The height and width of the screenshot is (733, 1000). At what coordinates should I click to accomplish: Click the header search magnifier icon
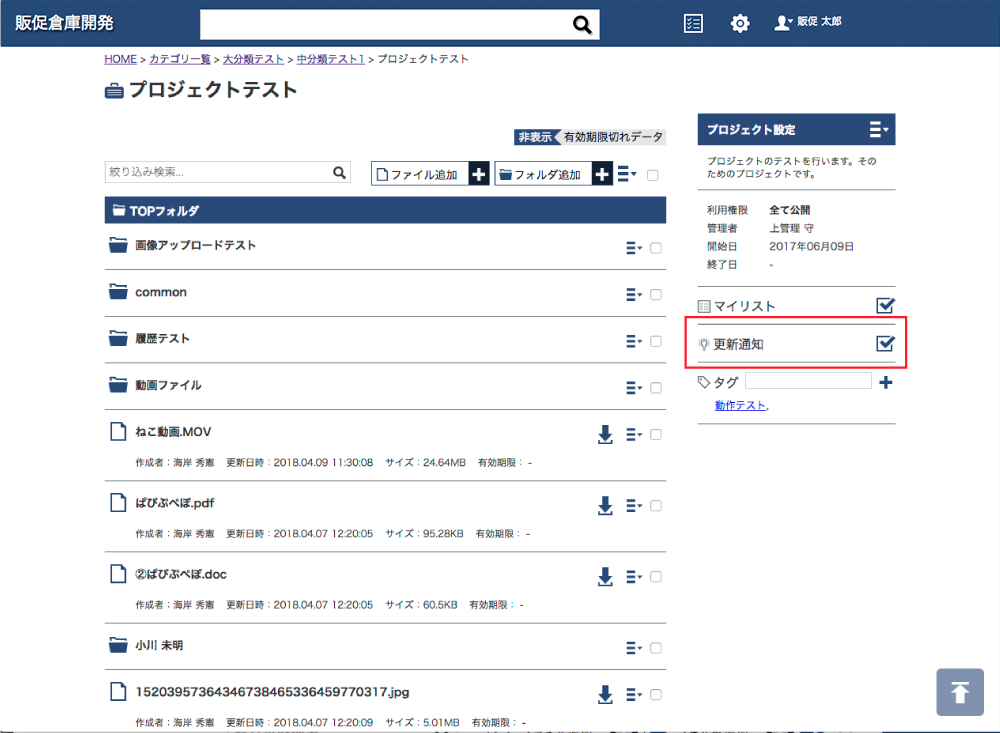click(x=582, y=24)
